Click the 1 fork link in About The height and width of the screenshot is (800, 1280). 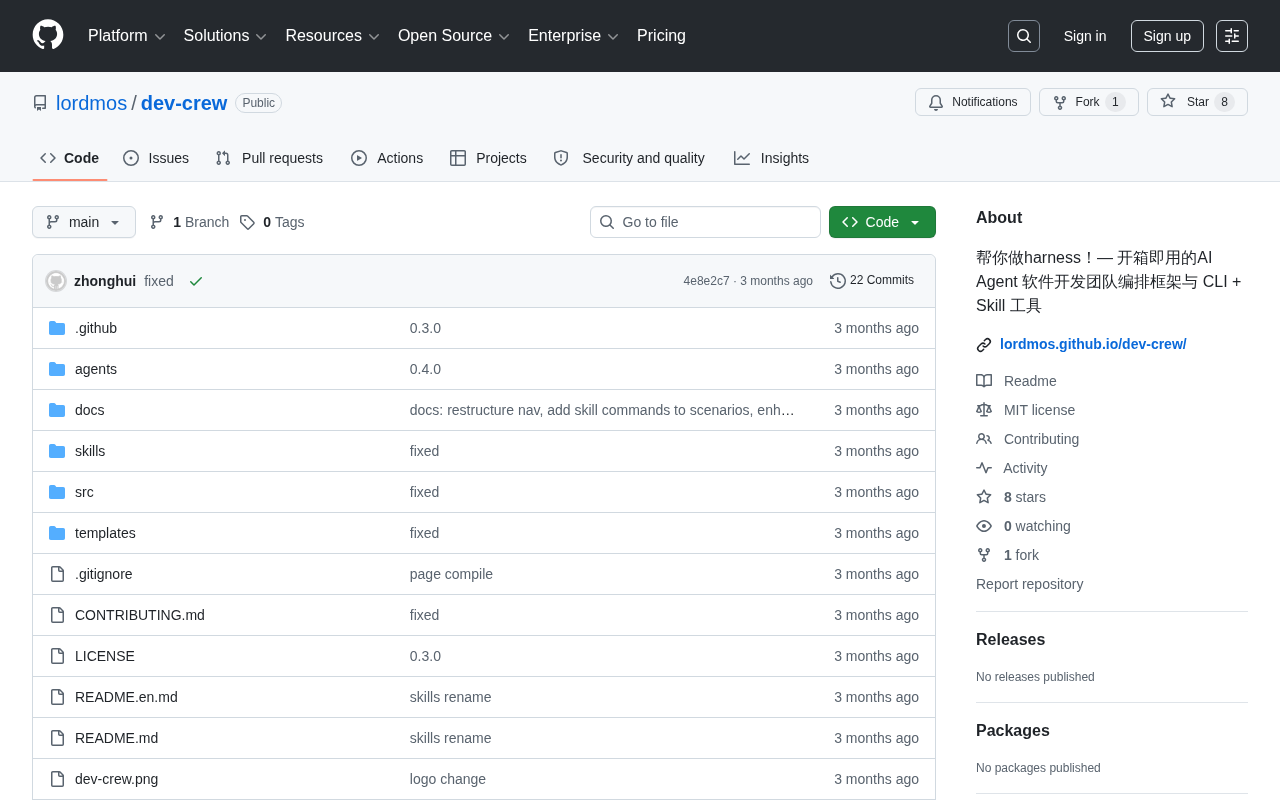[1021, 555]
